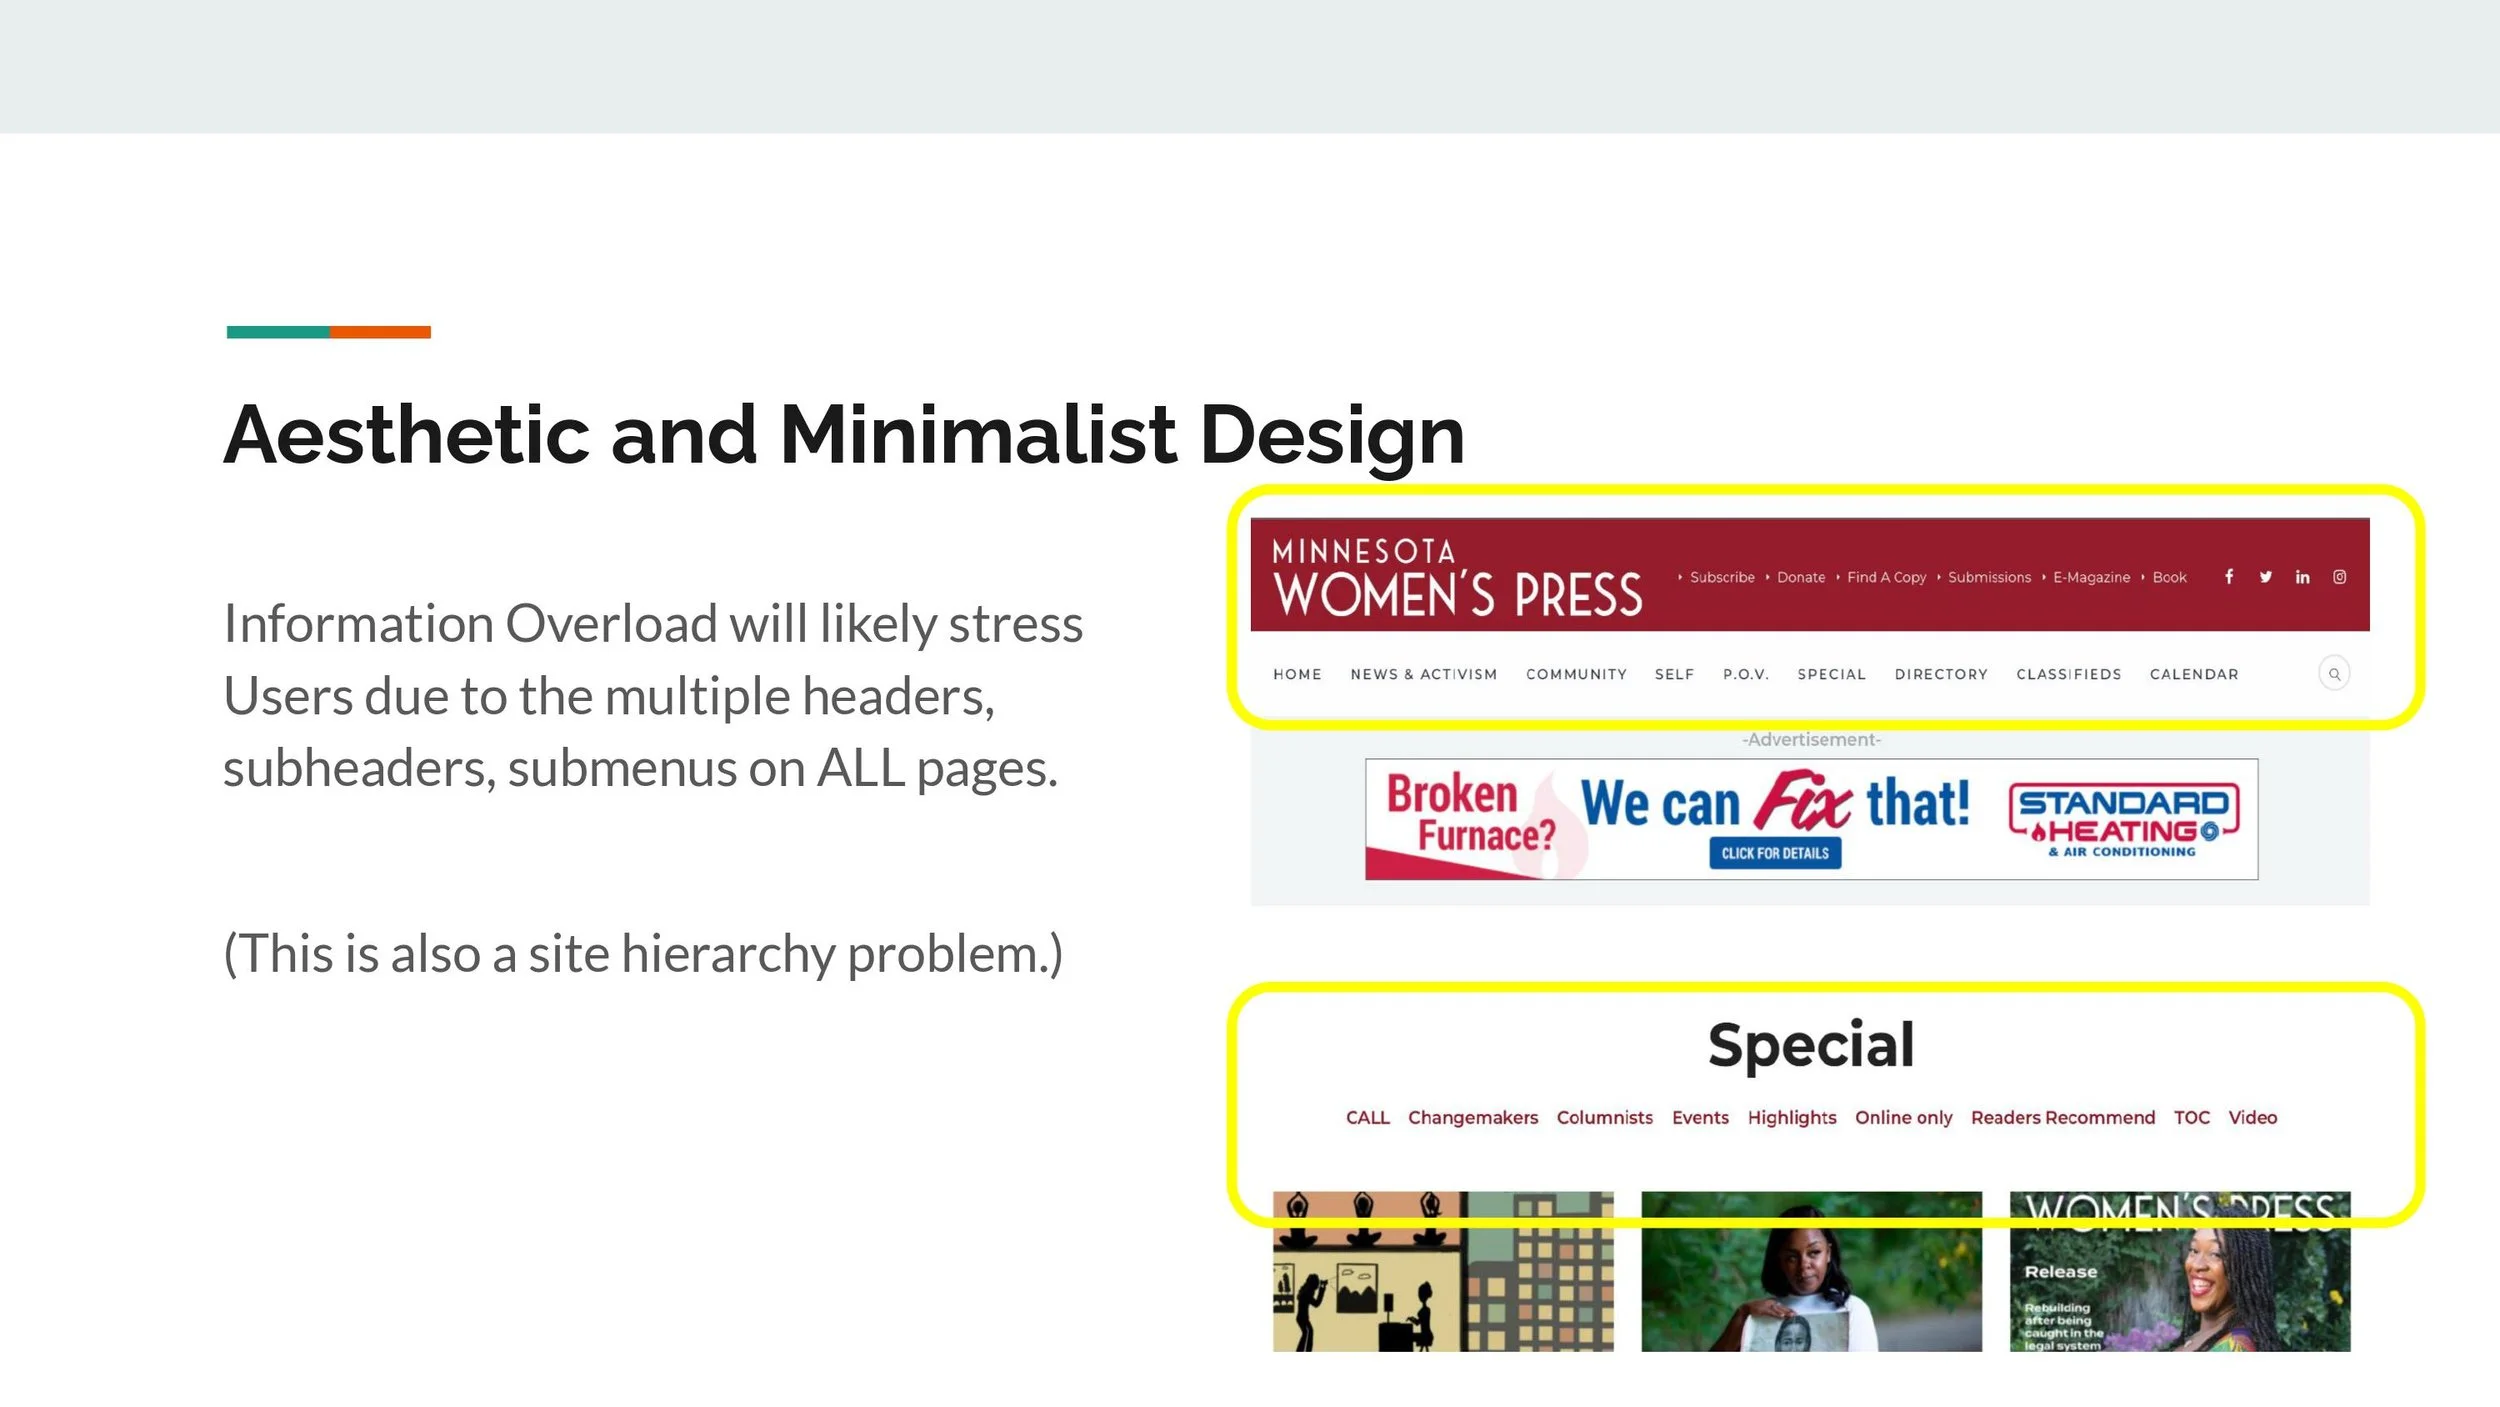Click the Minnesota Women's Press logo
This screenshot has width=2500, height=1407.
(x=1456, y=579)
